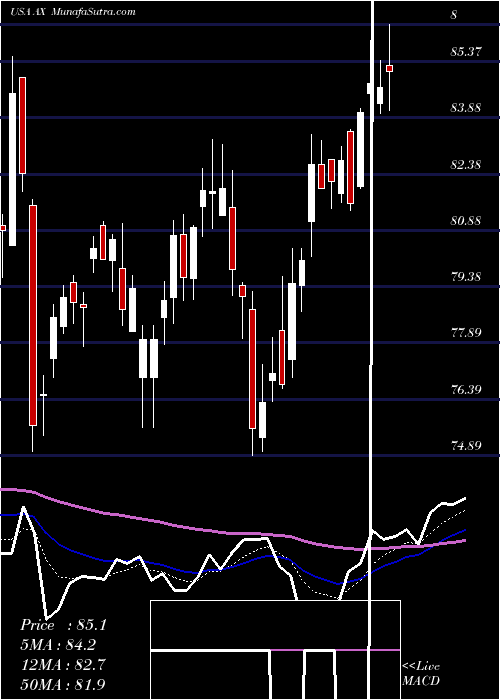500x700 pixels.
Task: Select the 83.88 price axis label
Action: pos(466,108)
